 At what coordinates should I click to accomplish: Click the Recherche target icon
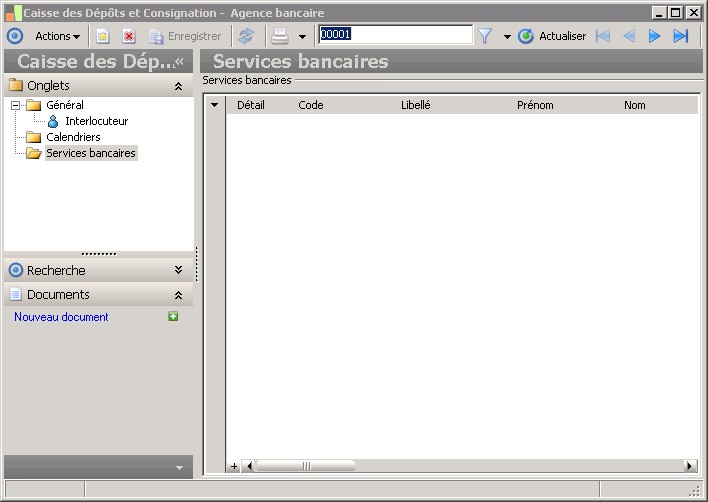[16, 270]
